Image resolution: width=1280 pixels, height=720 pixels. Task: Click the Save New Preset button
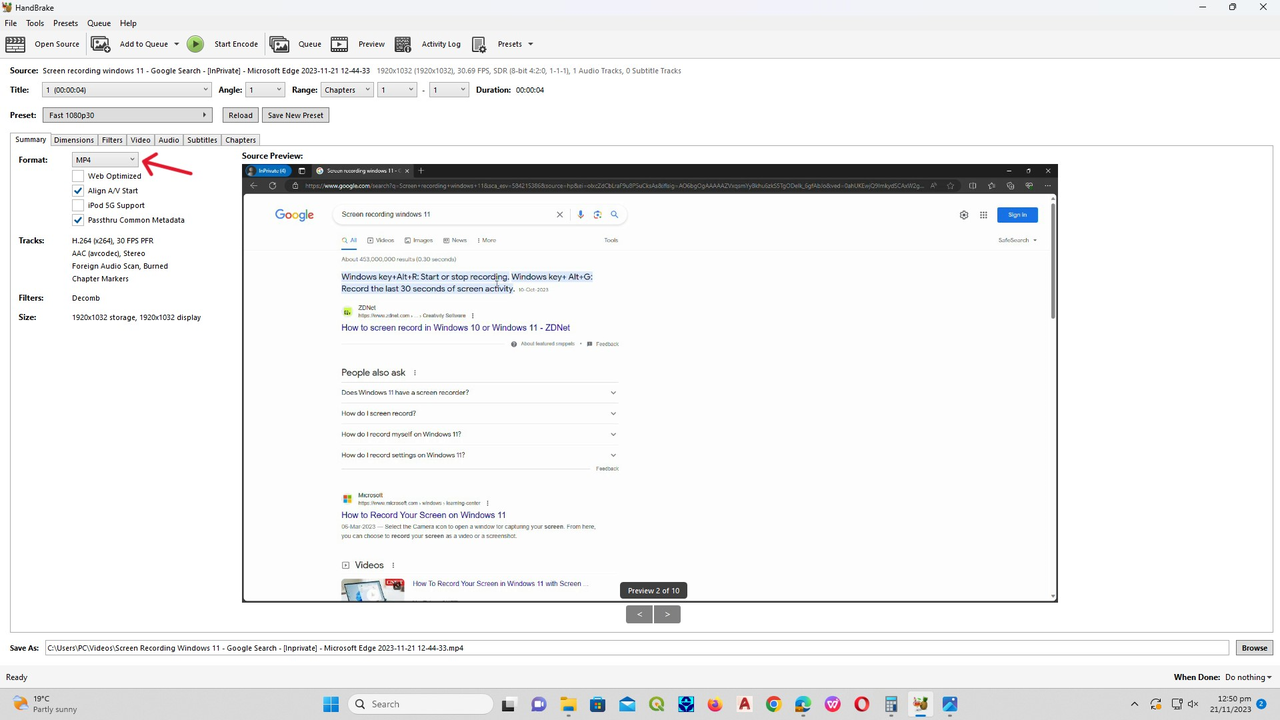coord(296,115)
